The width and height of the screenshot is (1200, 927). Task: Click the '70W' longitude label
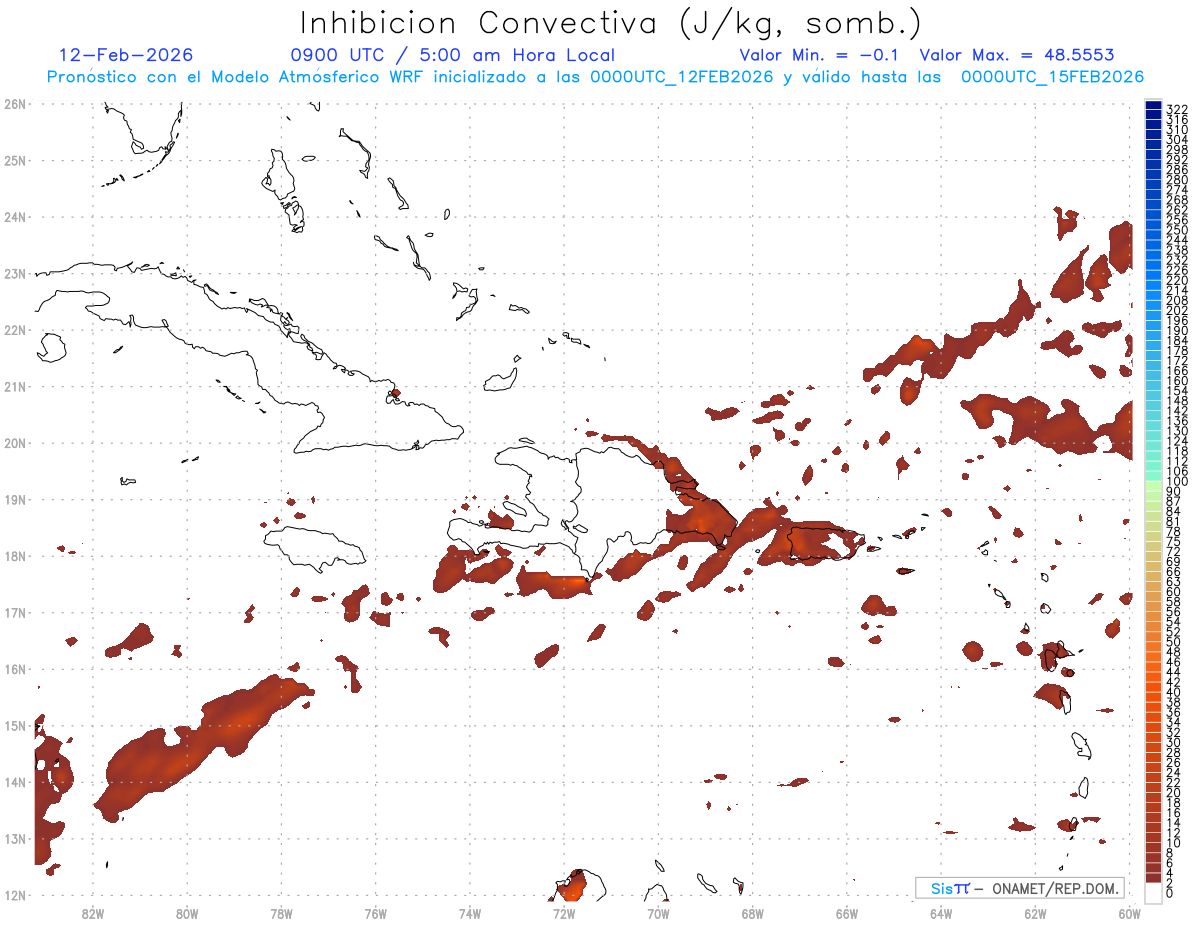(x=658, y=912)
